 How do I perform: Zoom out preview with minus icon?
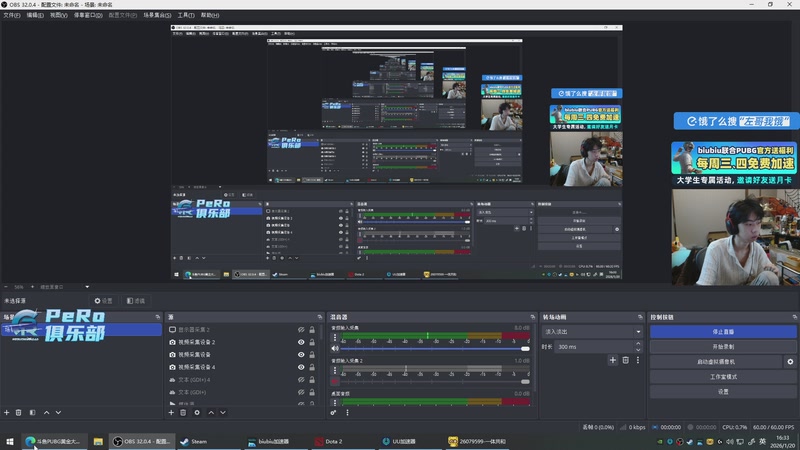coord(6,287)
